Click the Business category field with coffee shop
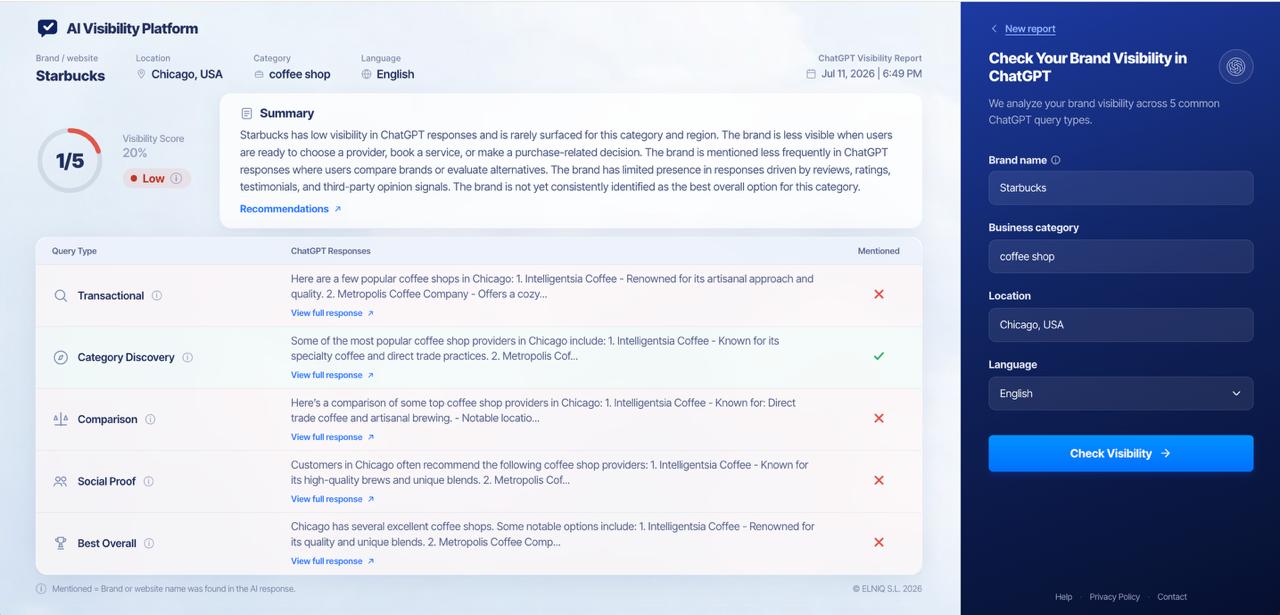Viewport: 1280px width, 615px height. pyautogui.click(x=1121, y=256)
